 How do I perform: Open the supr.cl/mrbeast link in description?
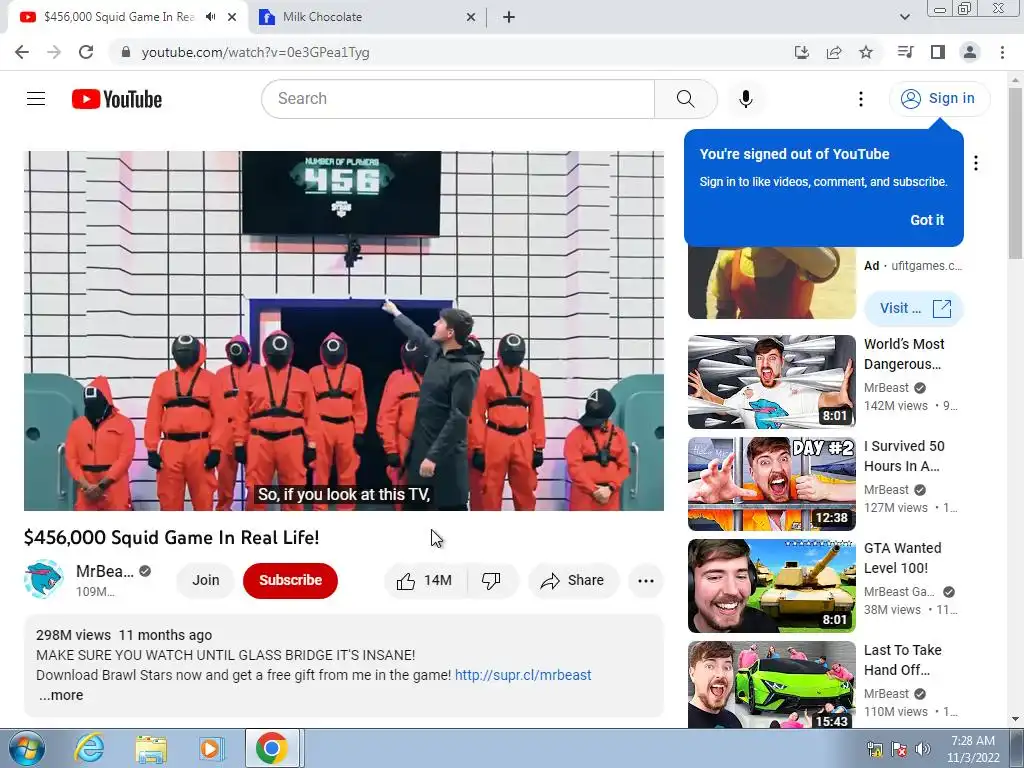522,675
